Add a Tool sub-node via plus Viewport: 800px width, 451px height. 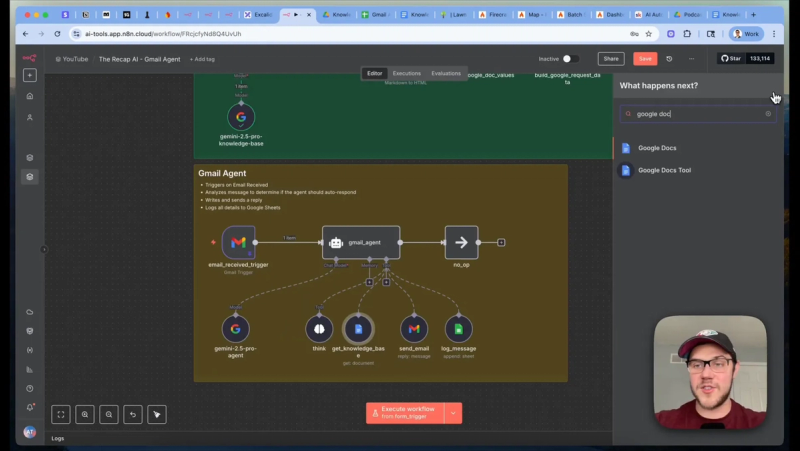tap(386, 282)
